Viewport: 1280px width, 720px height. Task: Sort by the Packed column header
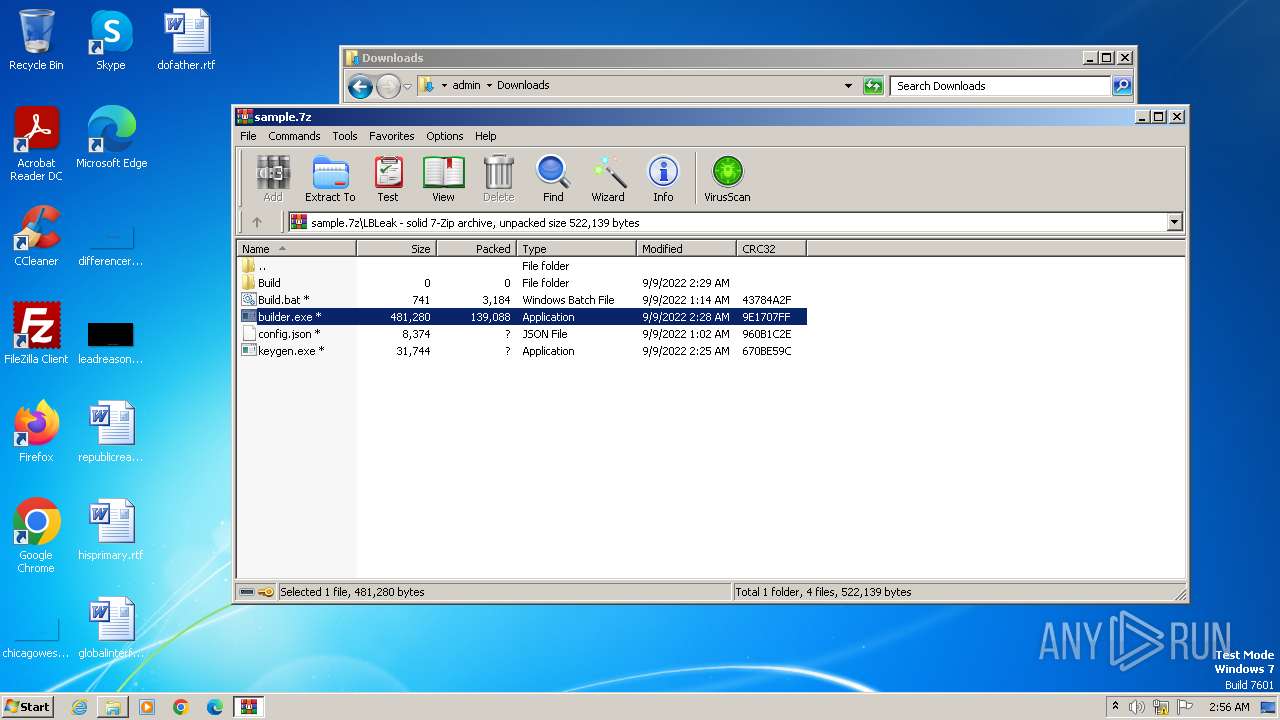tap(477, 248)
